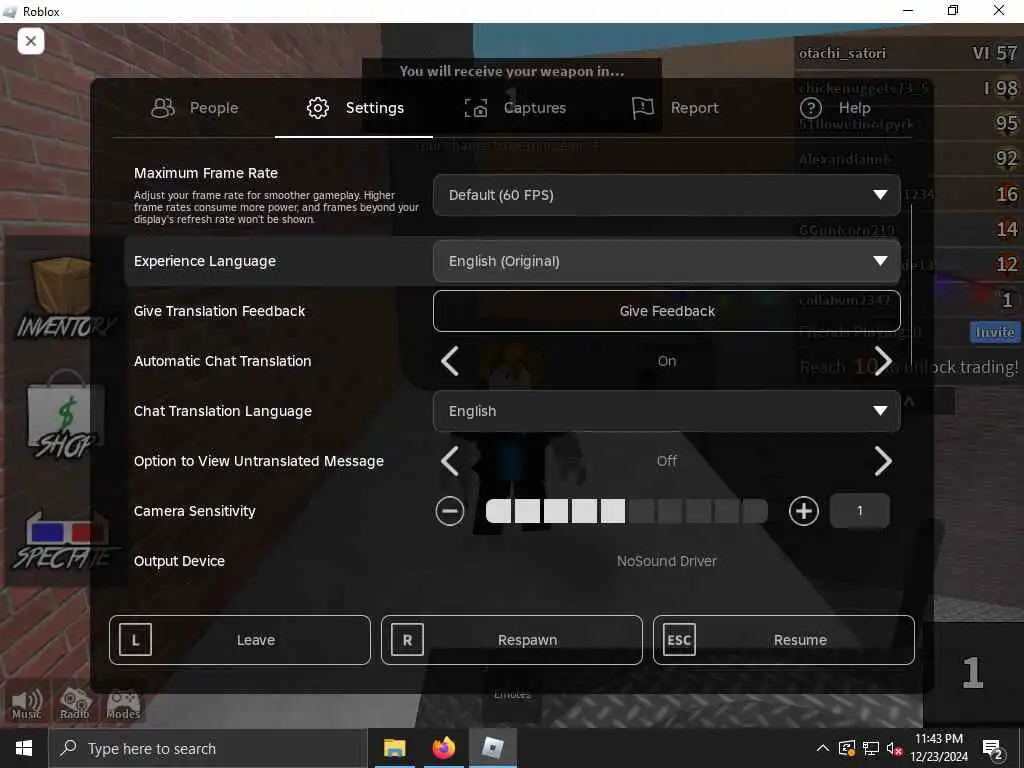Screen dimensions: 1024x768
Task: Click the Windows Start button
Action: [x=24, y=748]
